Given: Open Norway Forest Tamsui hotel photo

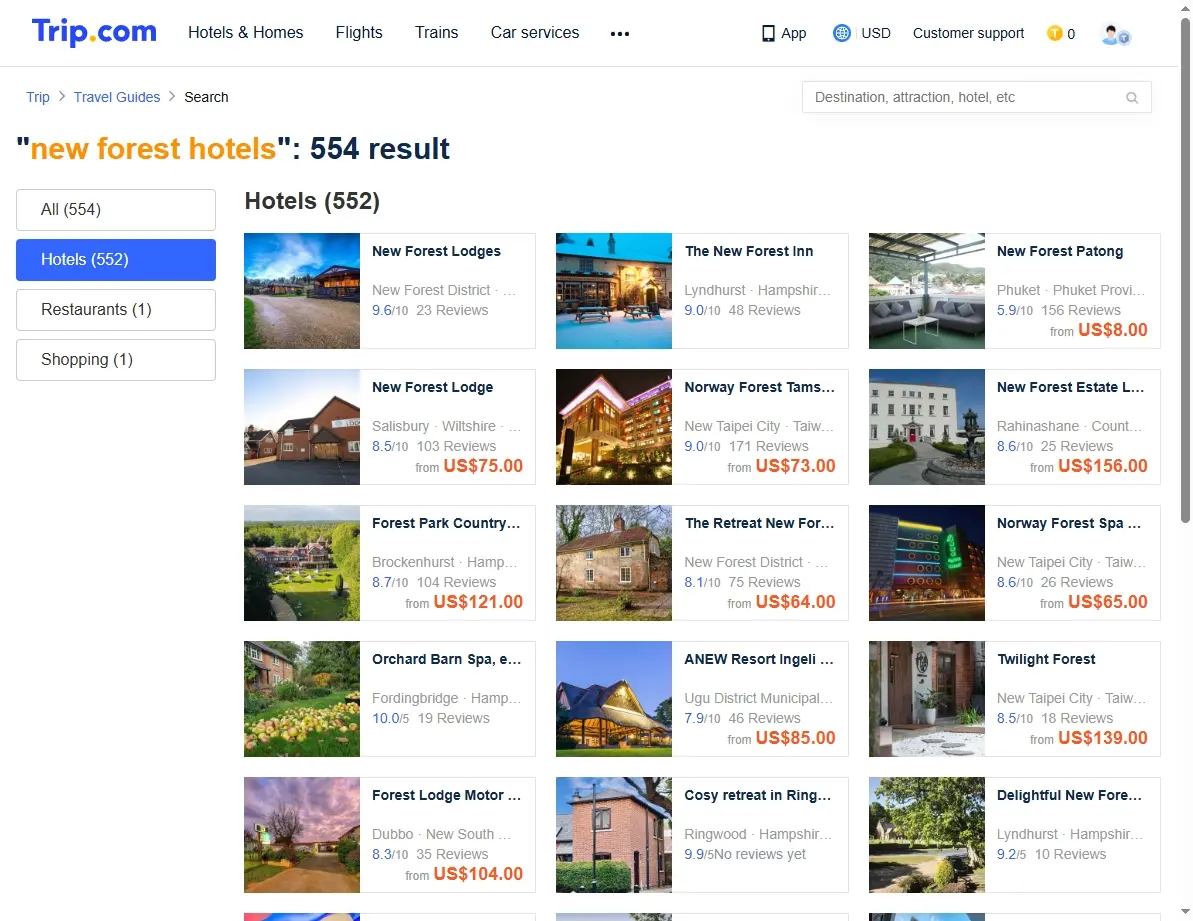Looking at the screenshot, I should 614,427.
